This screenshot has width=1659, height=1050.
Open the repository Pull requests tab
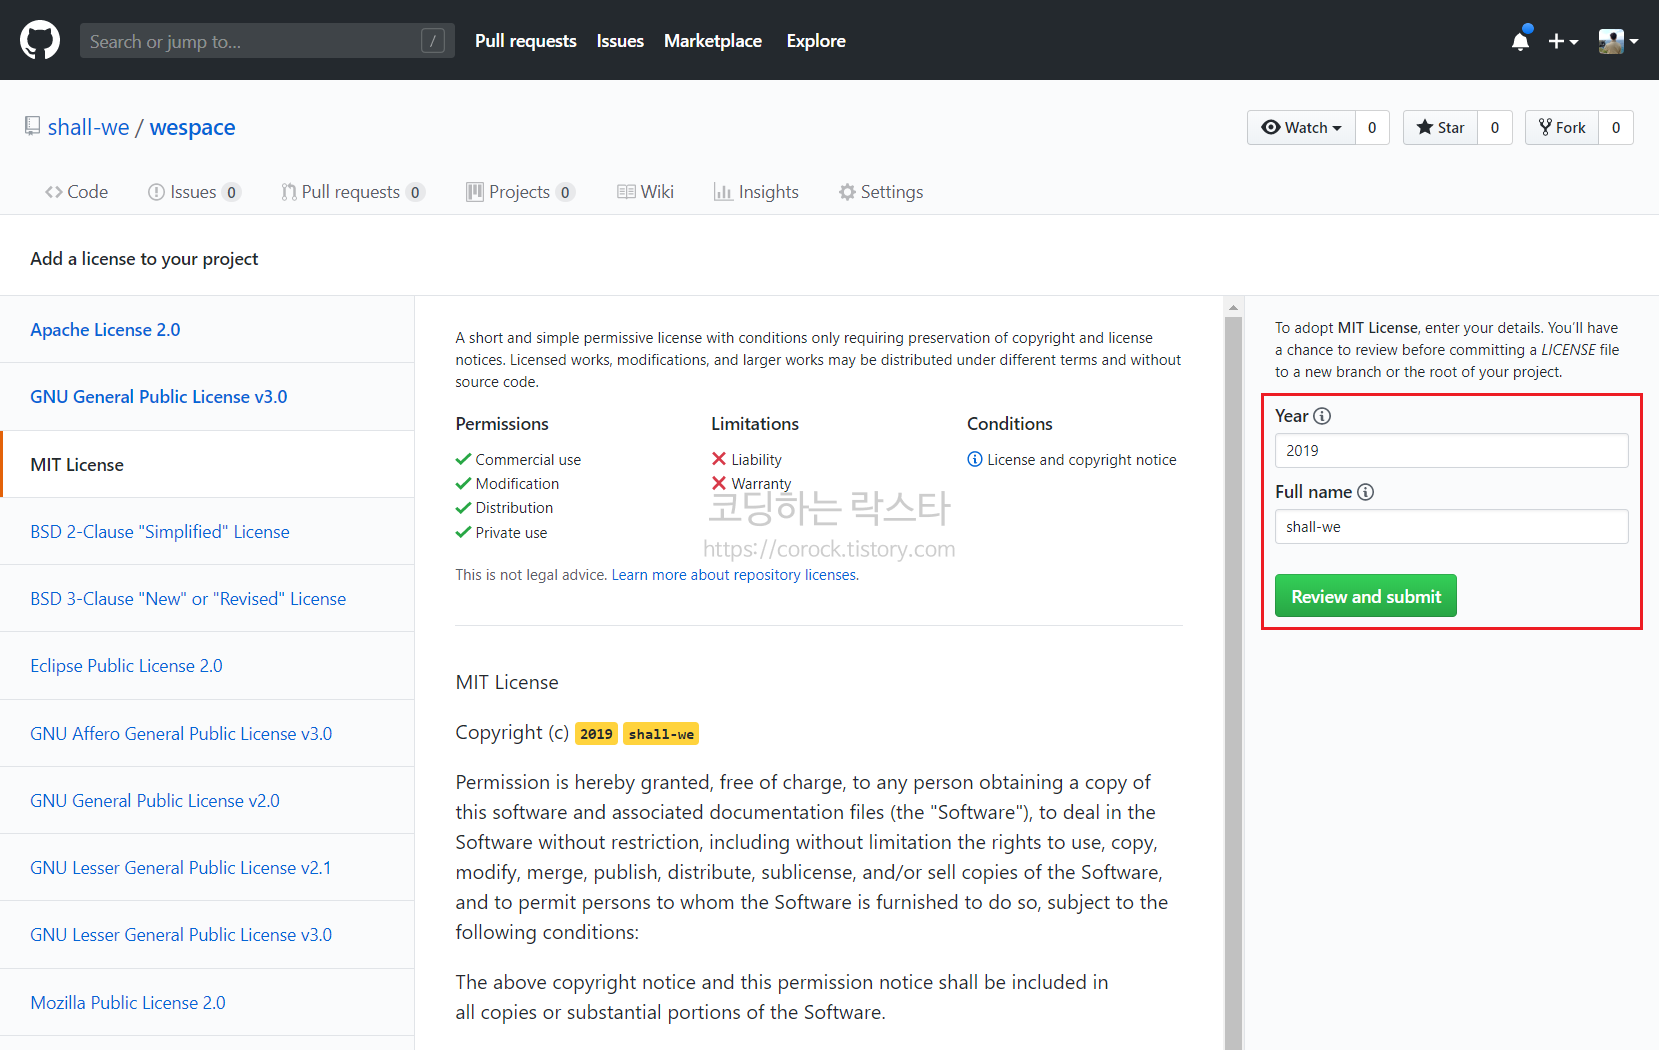(353, 192)
